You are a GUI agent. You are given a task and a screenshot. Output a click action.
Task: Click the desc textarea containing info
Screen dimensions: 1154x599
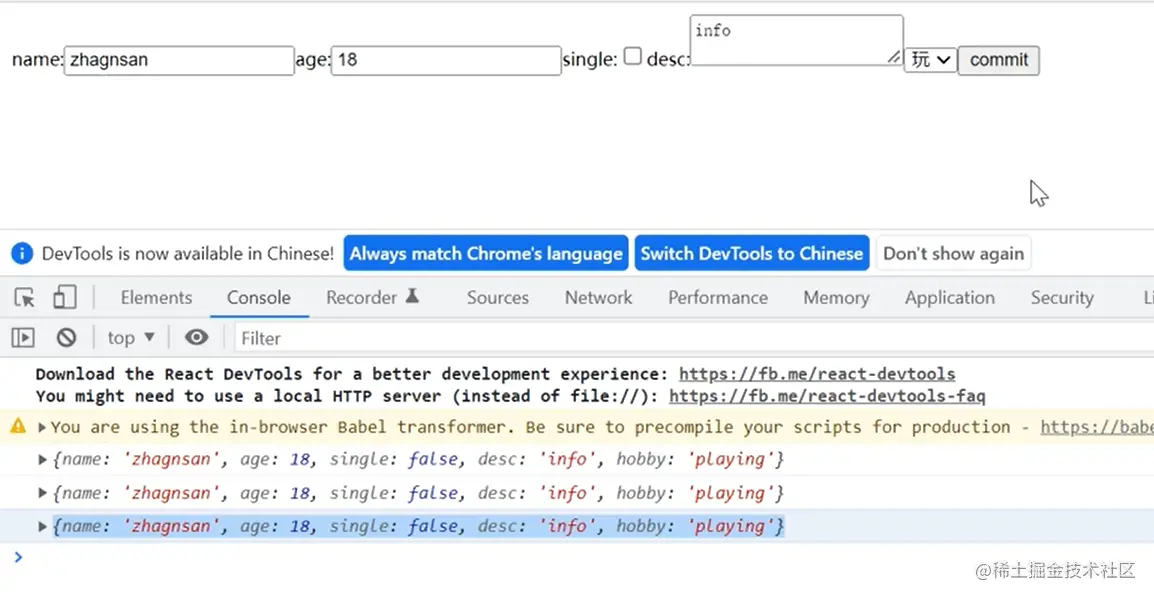tap(796, 40)
